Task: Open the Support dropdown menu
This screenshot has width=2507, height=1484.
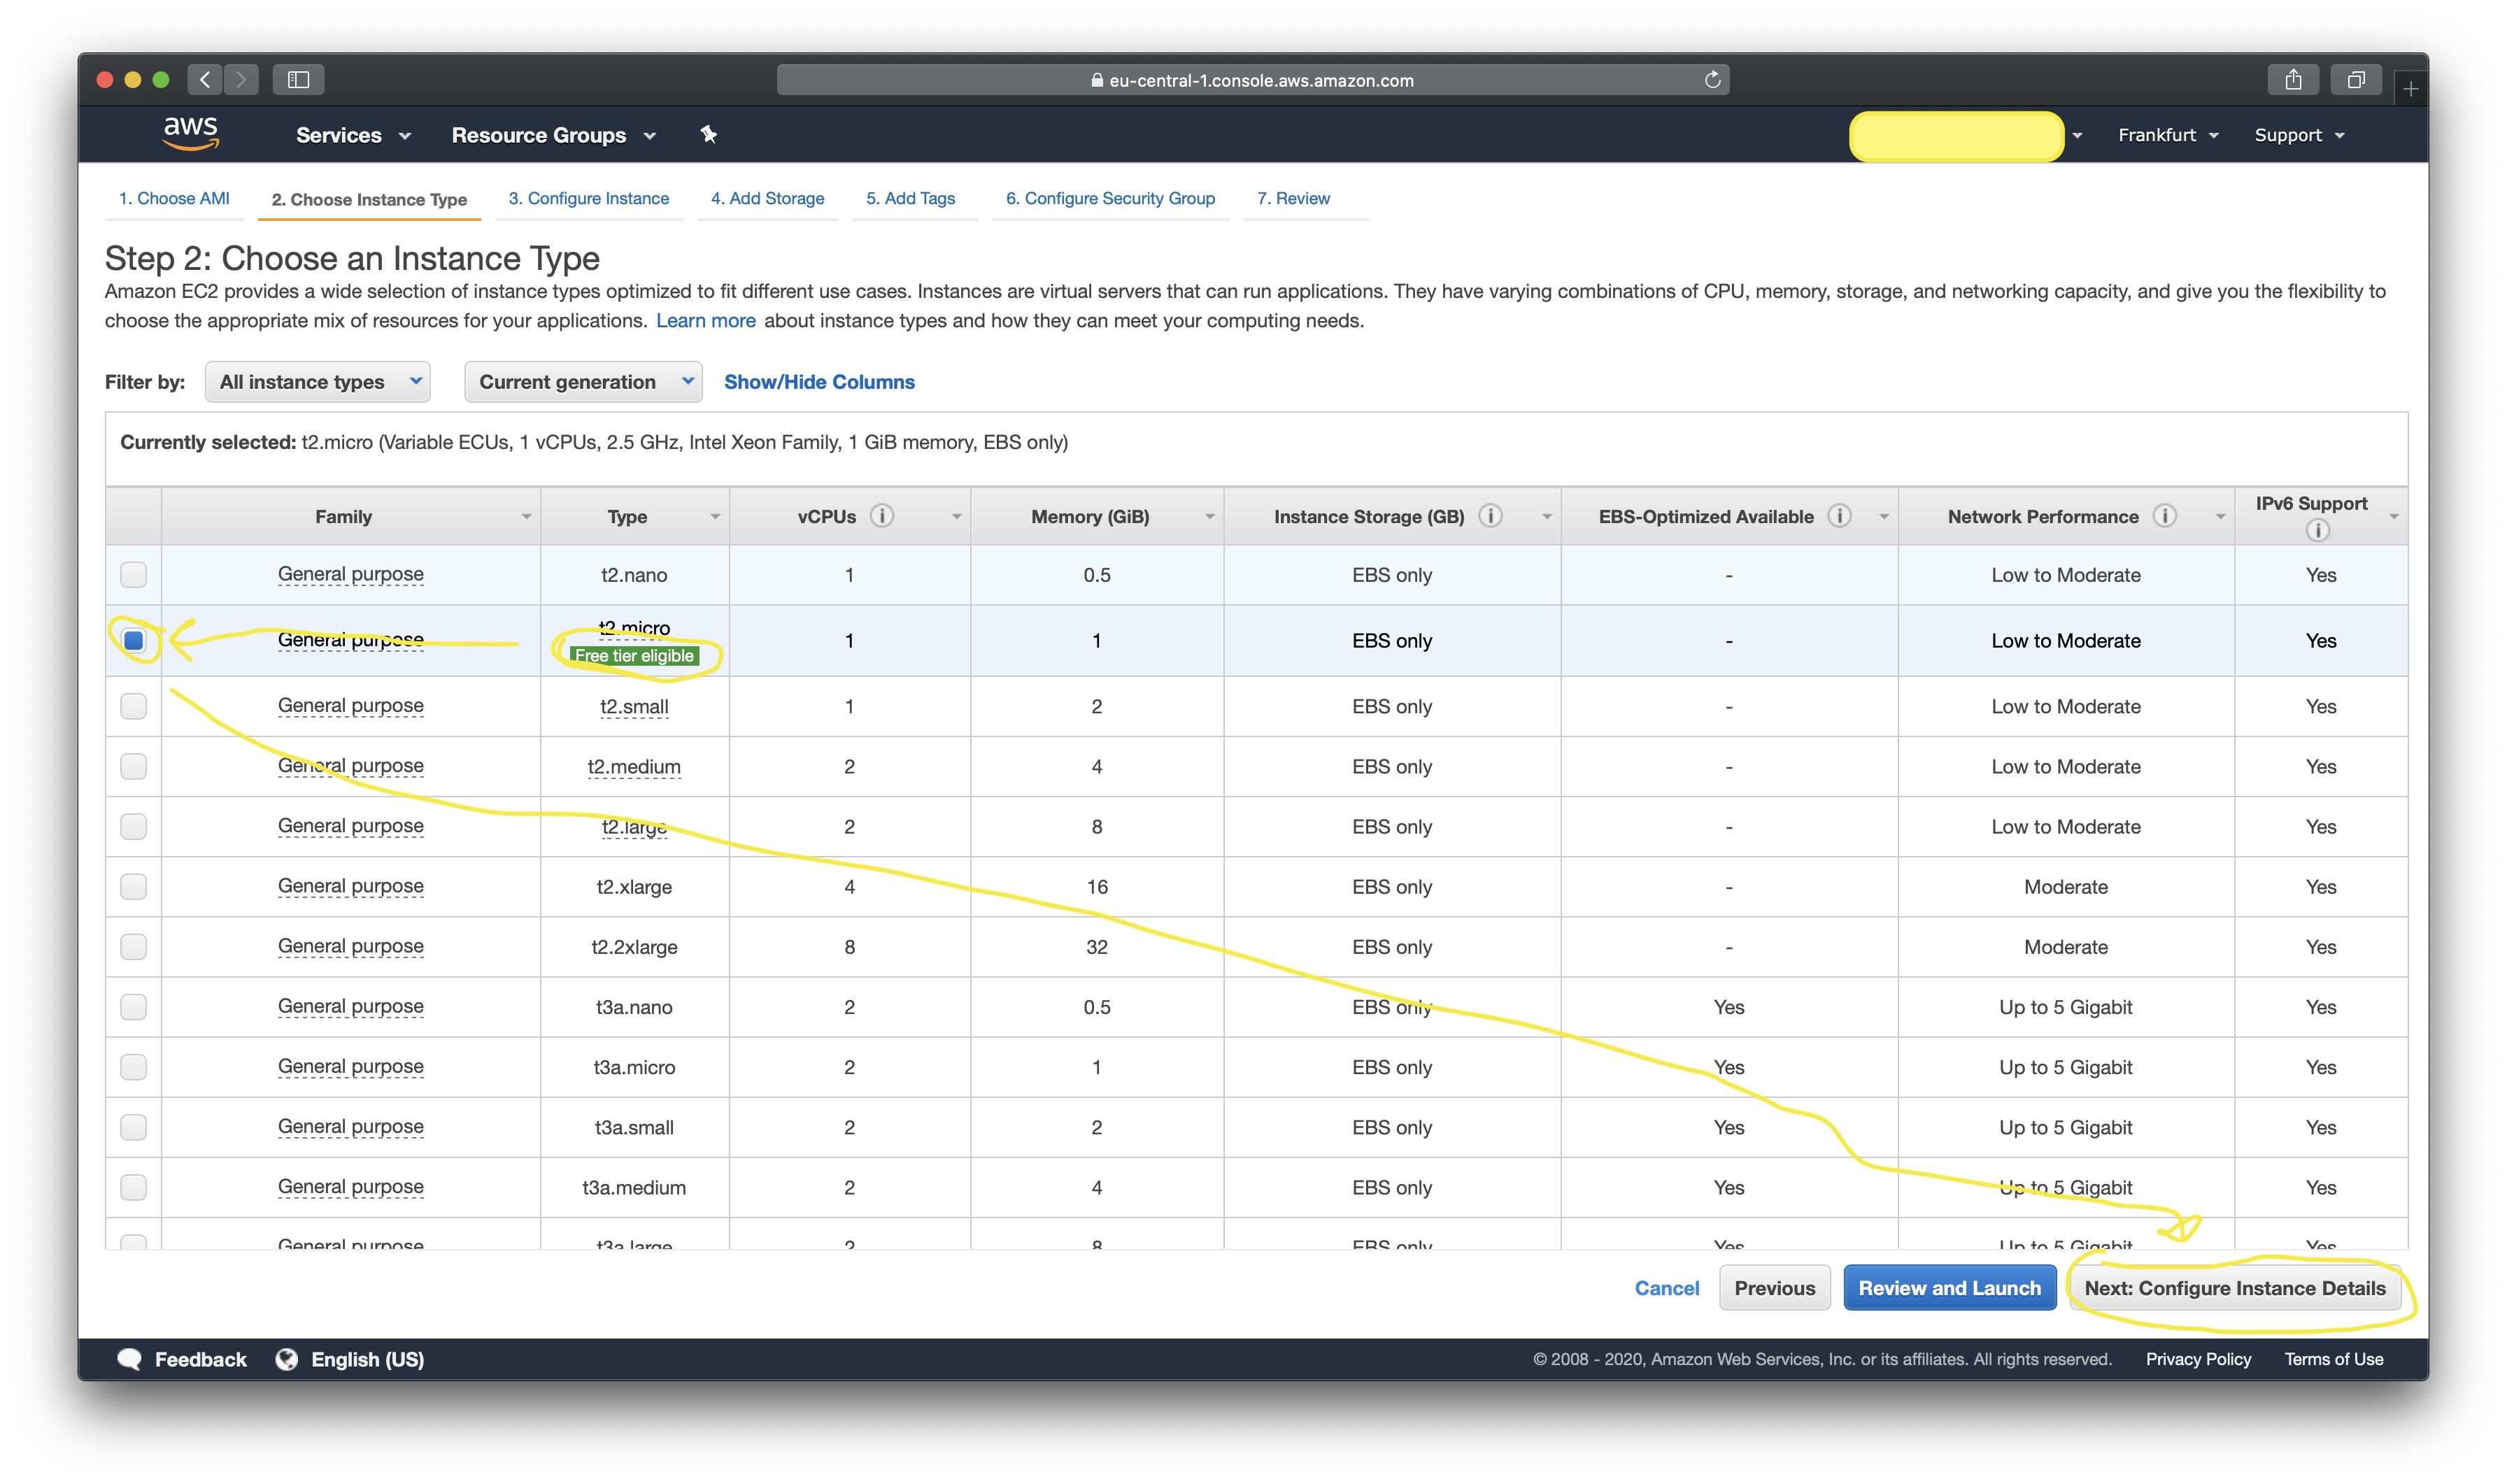Action: [2299, 135]
